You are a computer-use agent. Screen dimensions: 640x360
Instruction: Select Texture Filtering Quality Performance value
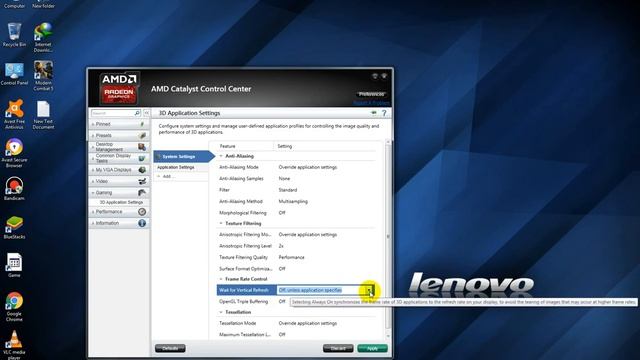coord(291,258)
